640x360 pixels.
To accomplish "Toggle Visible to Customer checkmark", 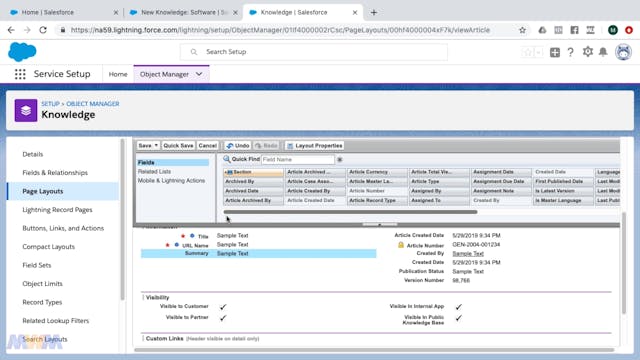I will click(223, 307).
